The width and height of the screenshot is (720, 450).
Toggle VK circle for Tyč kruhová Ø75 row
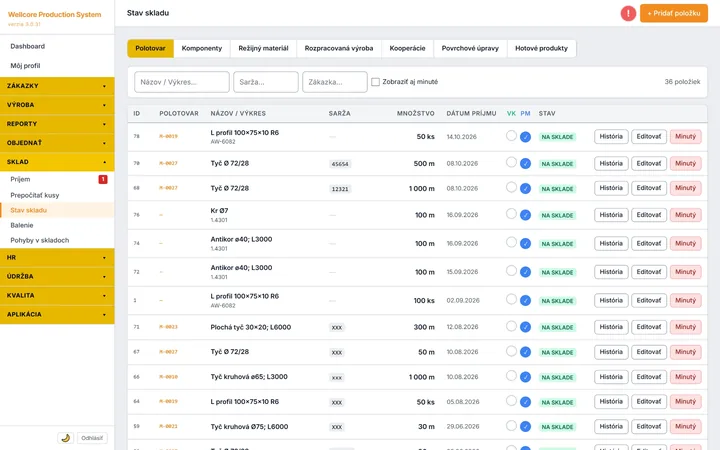pos(511,425)
